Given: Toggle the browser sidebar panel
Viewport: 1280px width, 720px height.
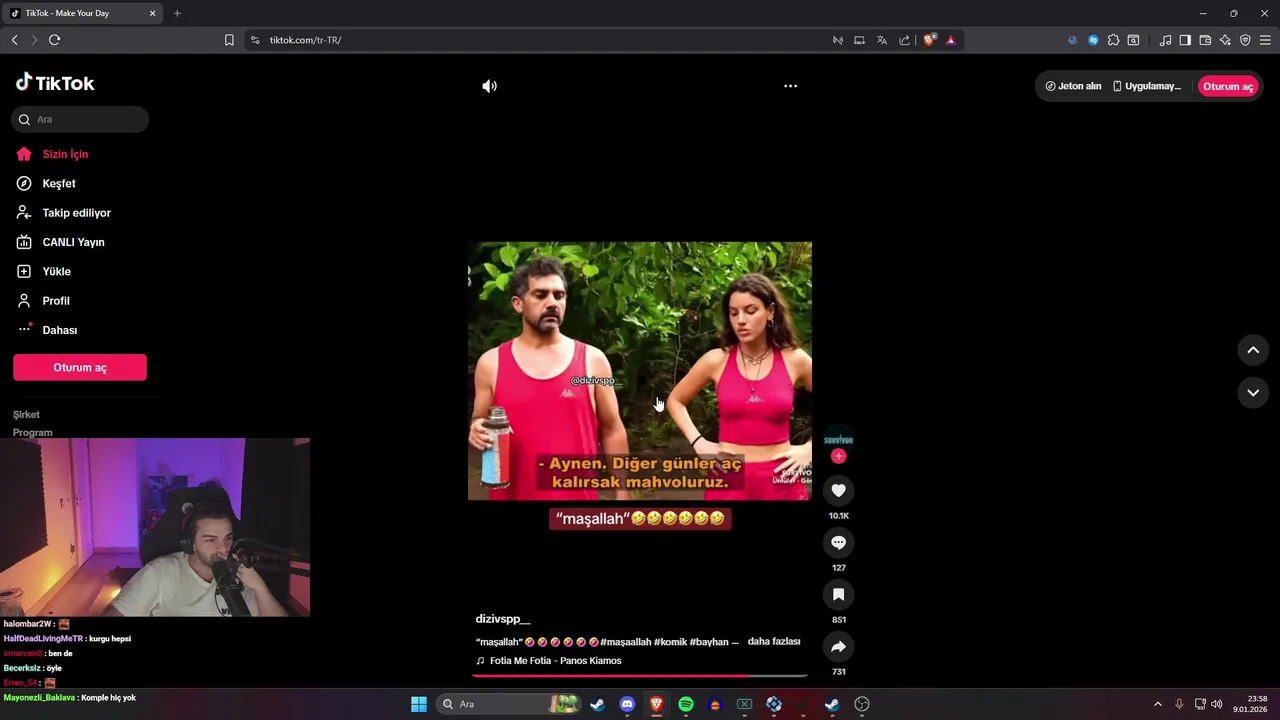Looking at the screenshot, I should pyautogui.click(x=1185, y=40).
